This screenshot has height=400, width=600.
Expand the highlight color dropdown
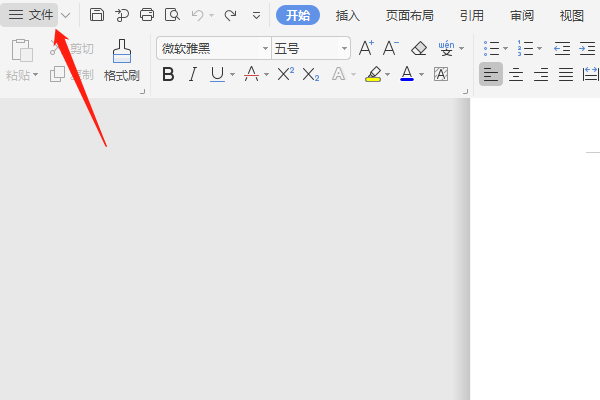click(x=387, y=75)
